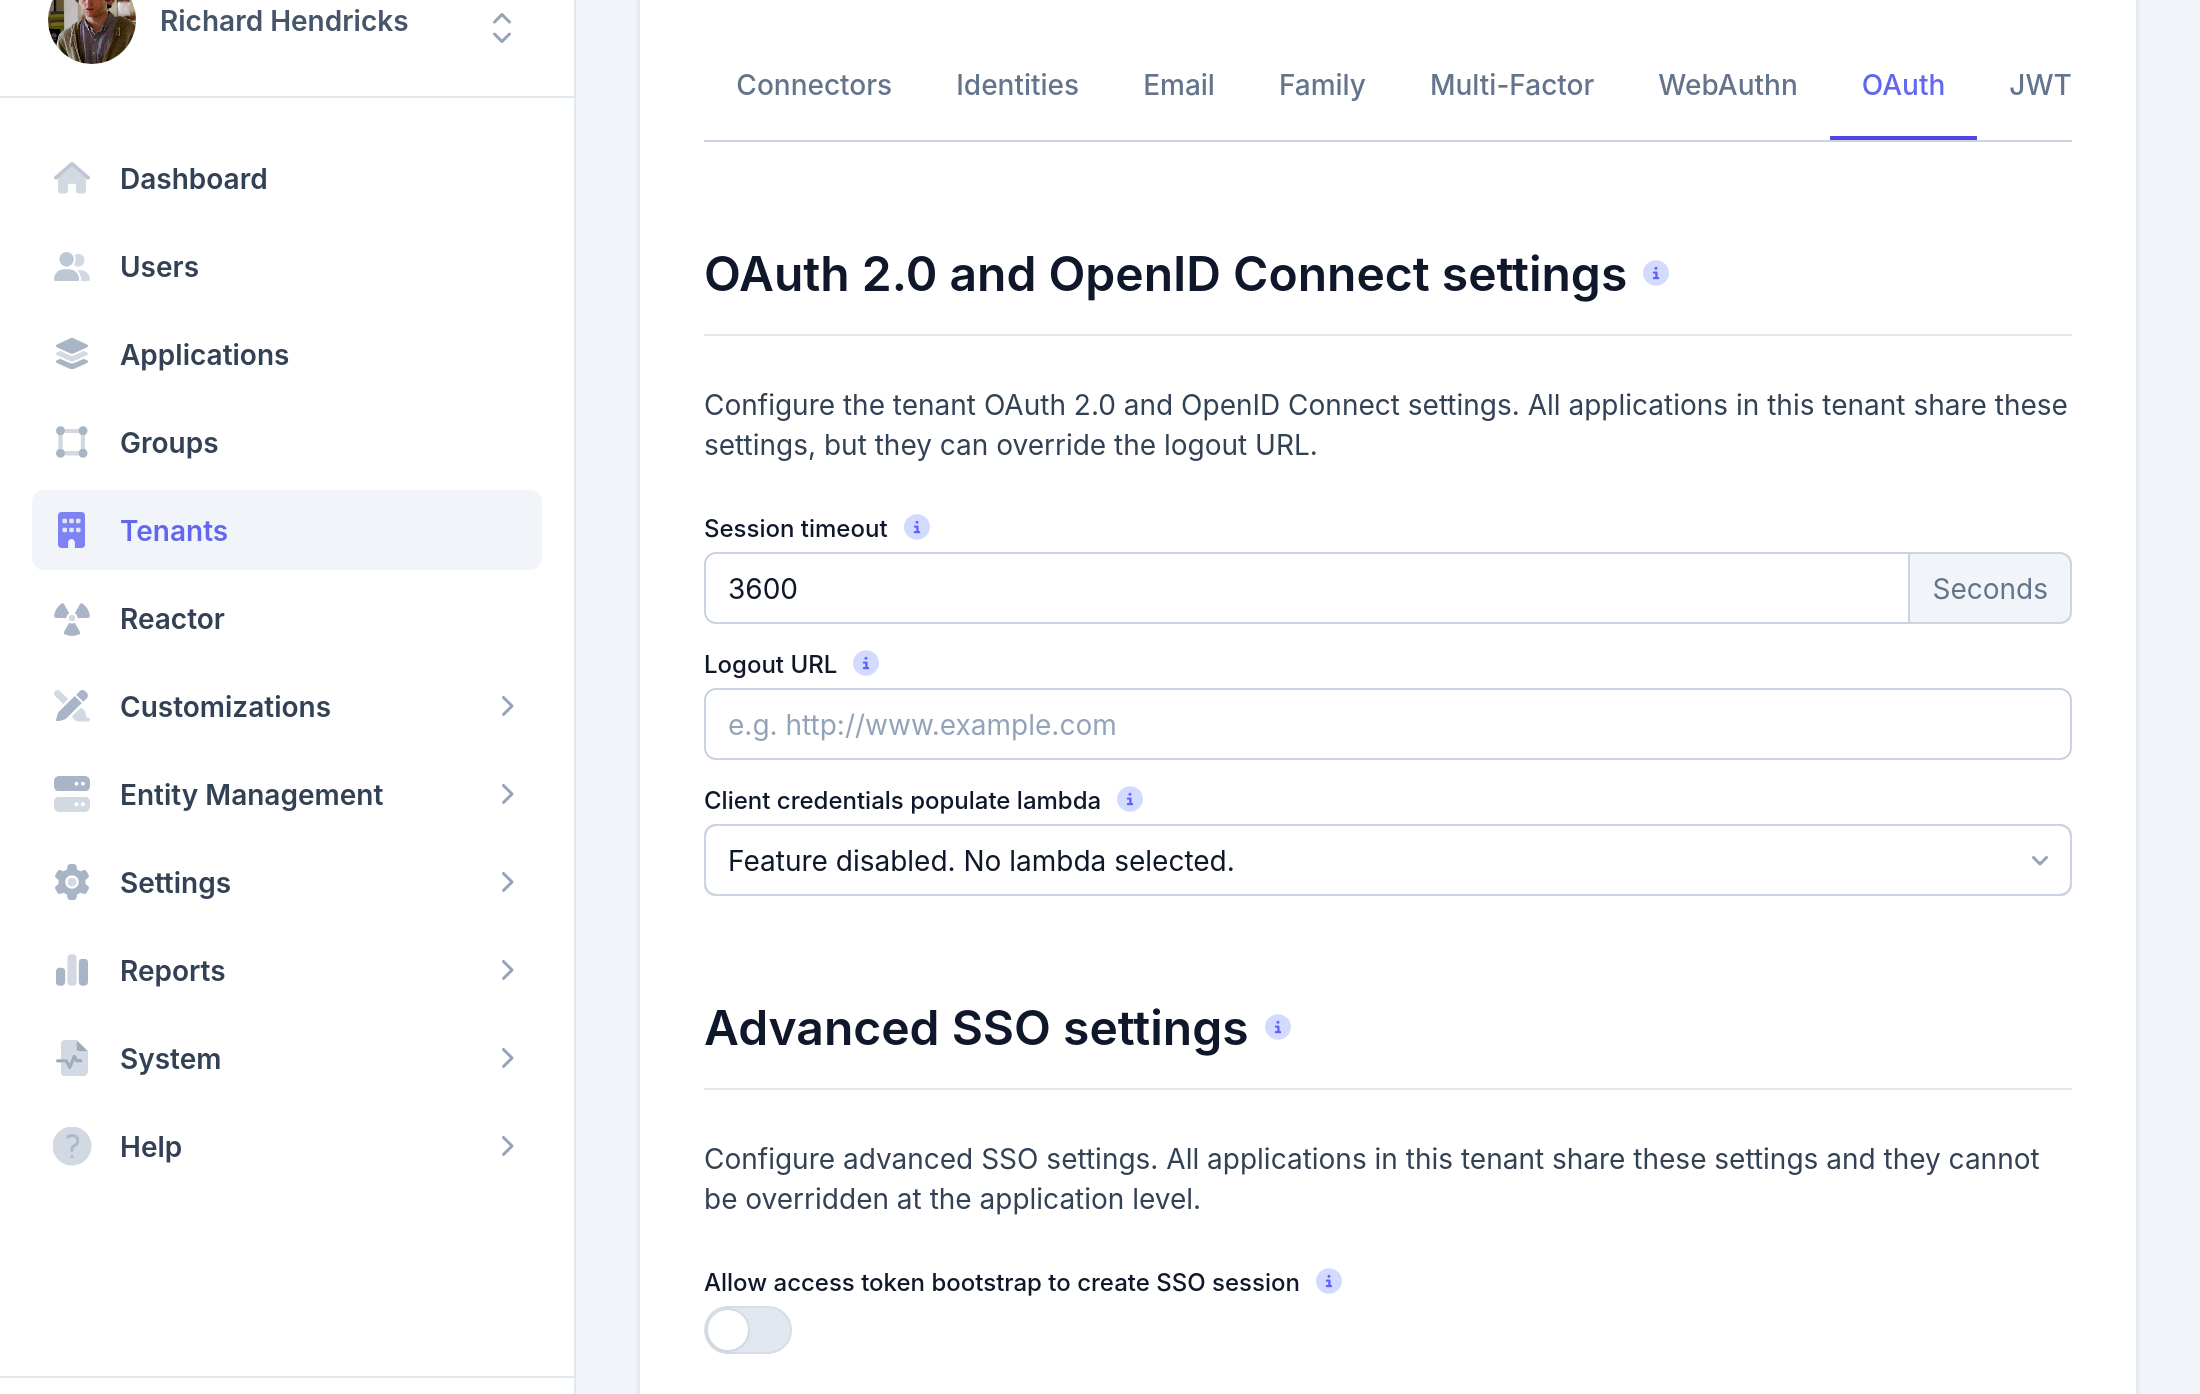Click the Groups icon in sidebar
Image resolution: width=2200 pixels, height=1394 pixels.
click(72, 442)
